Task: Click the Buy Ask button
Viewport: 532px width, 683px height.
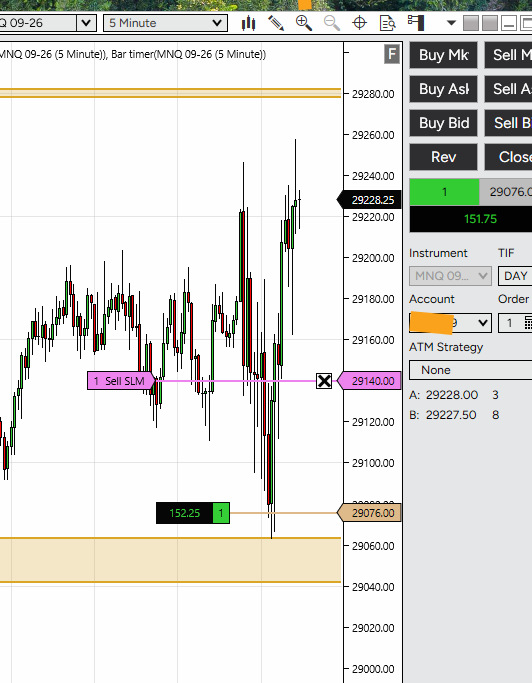Action: point(443,89)
